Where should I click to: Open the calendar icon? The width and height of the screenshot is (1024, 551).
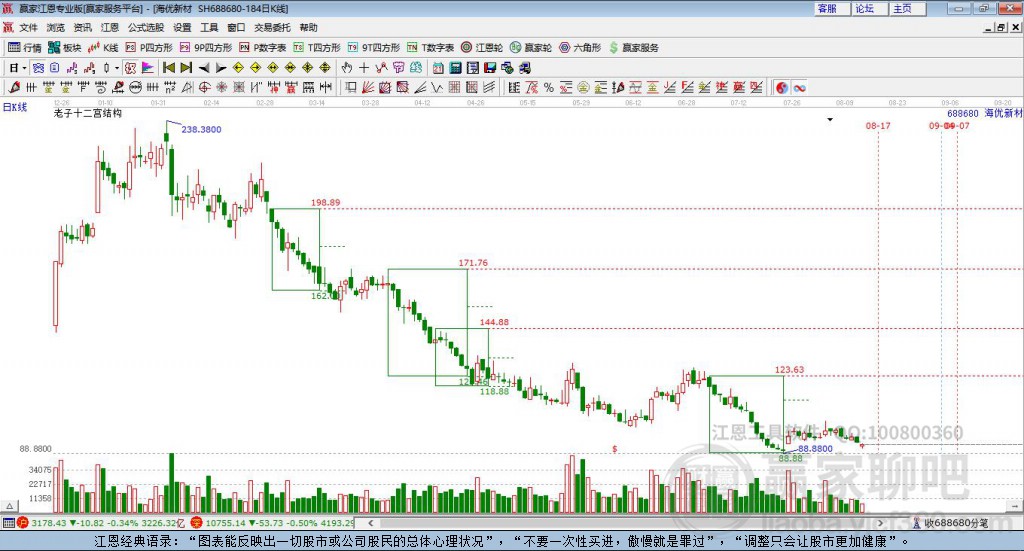click(438, 68)
